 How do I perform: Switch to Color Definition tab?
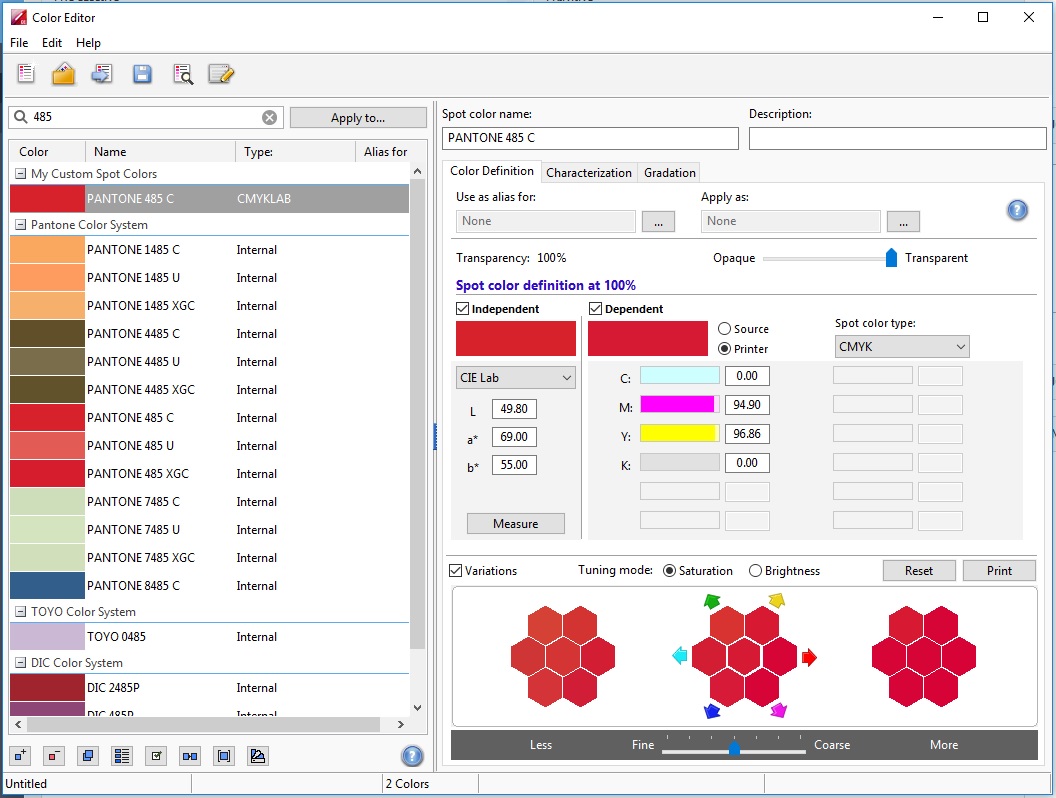[x=492, y=171]
